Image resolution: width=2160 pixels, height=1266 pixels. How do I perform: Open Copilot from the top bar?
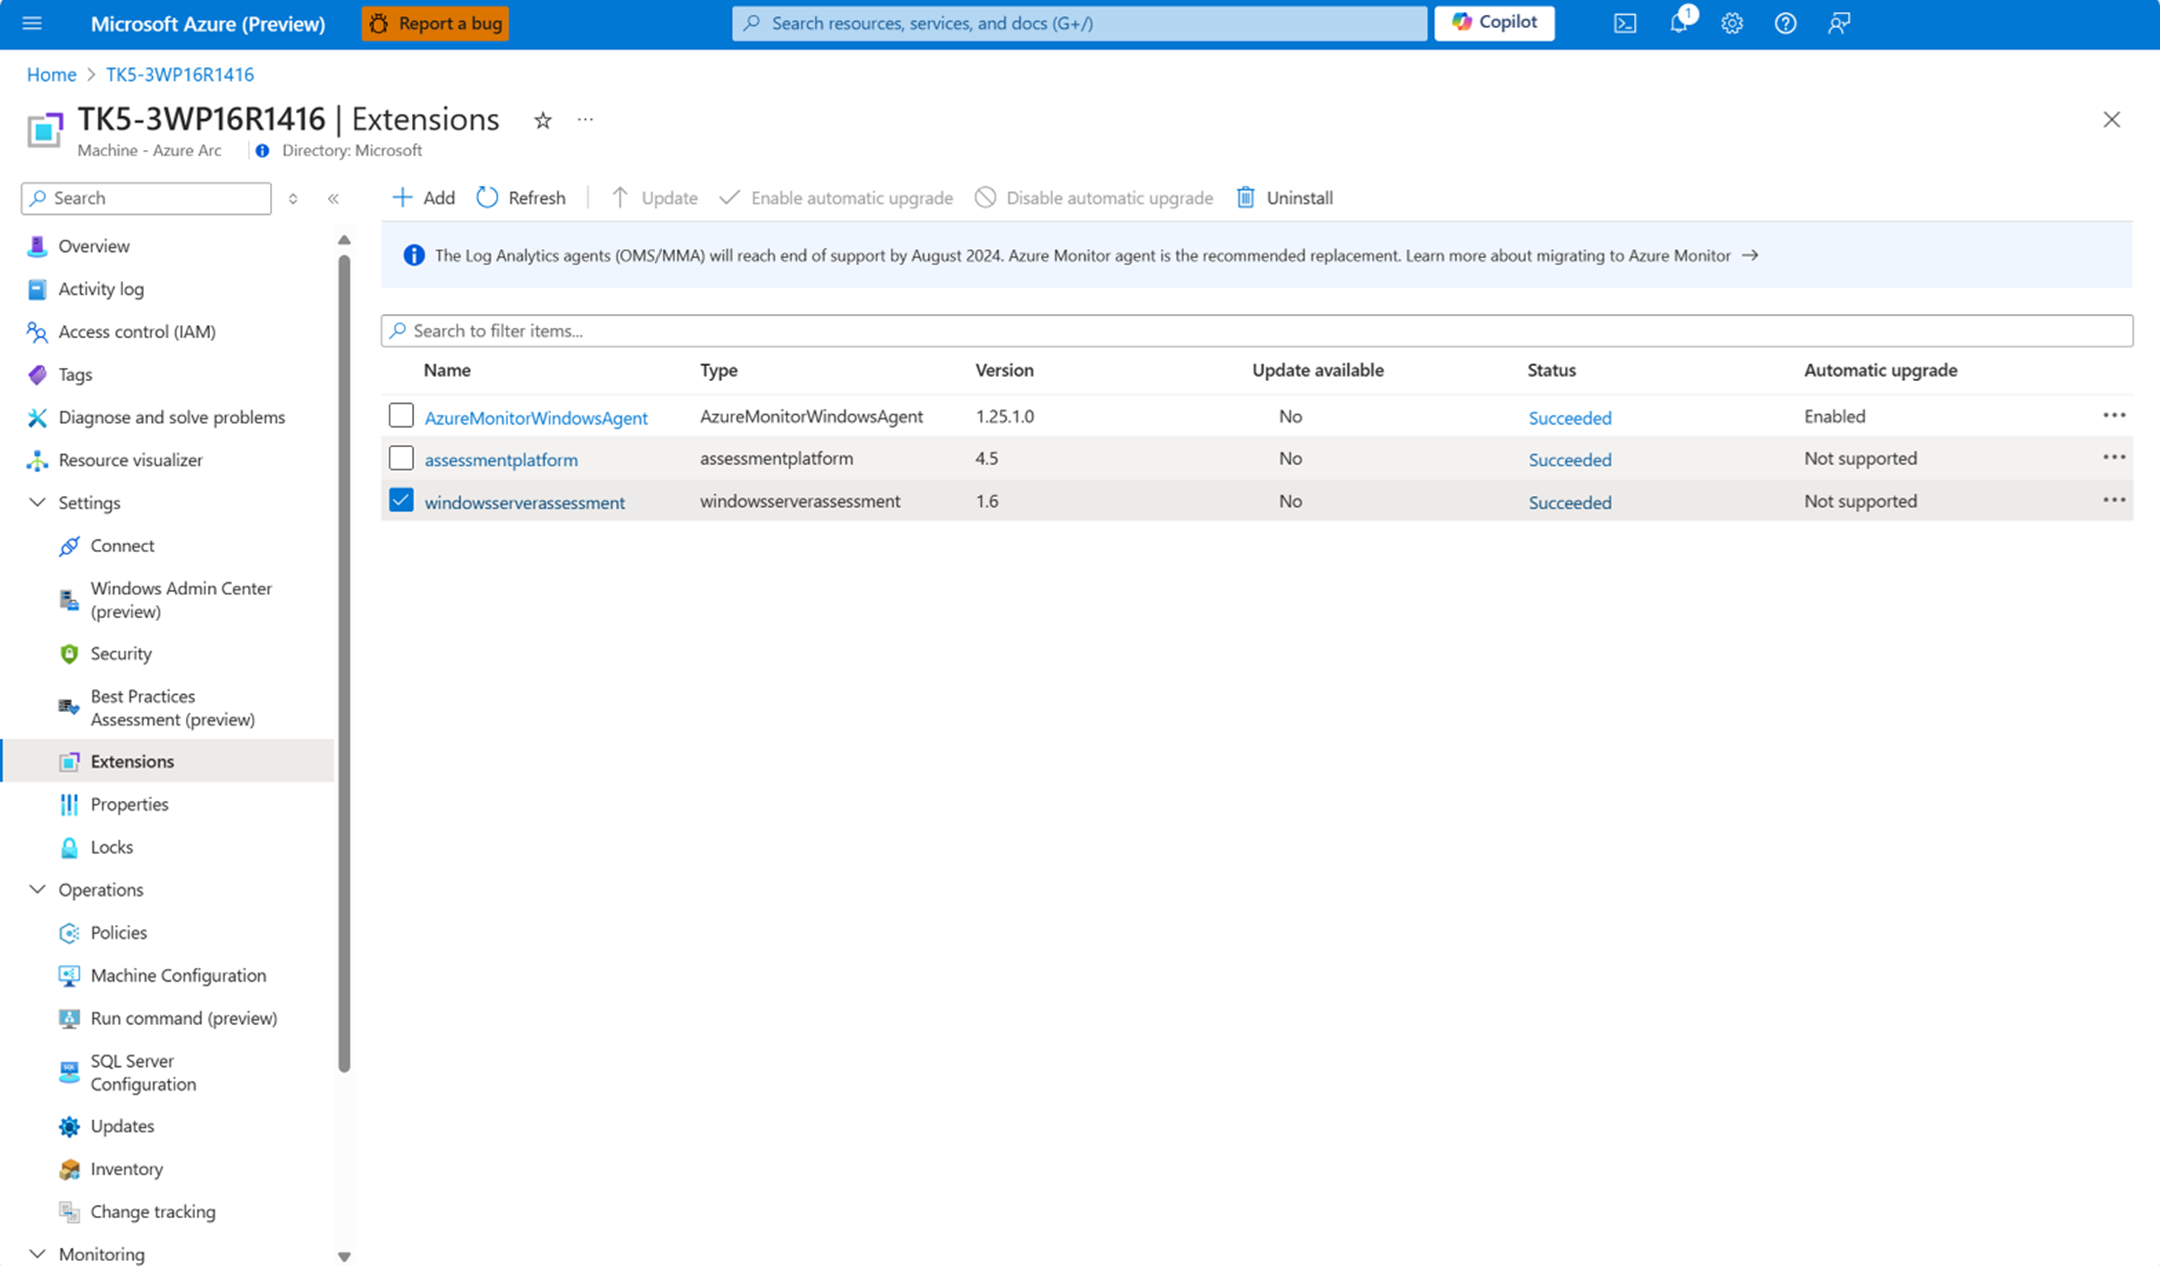pyautogui.click(x=1494, y=23)
